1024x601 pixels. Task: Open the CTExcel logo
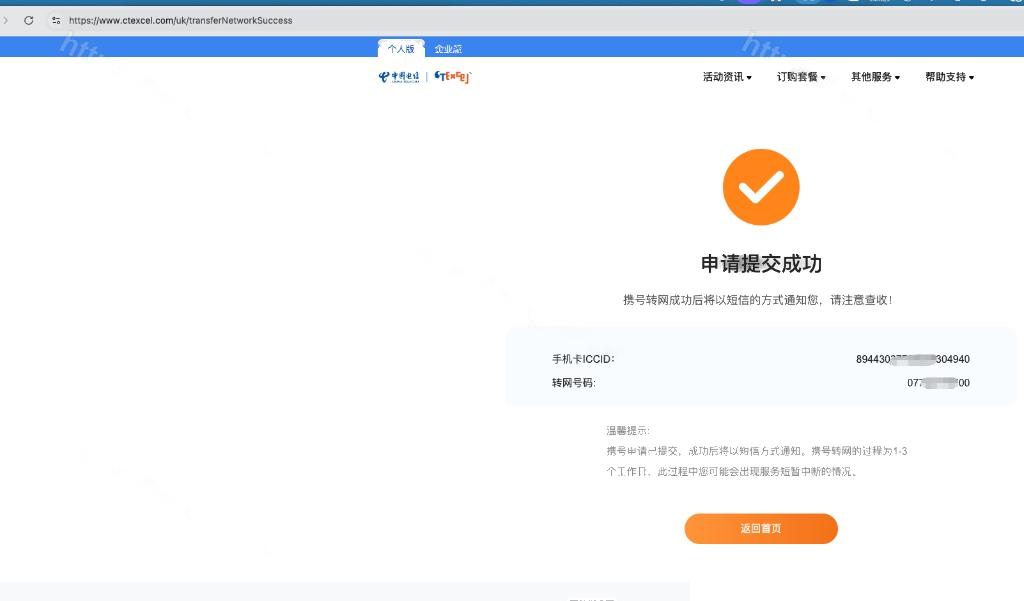(x=453, y=77)
